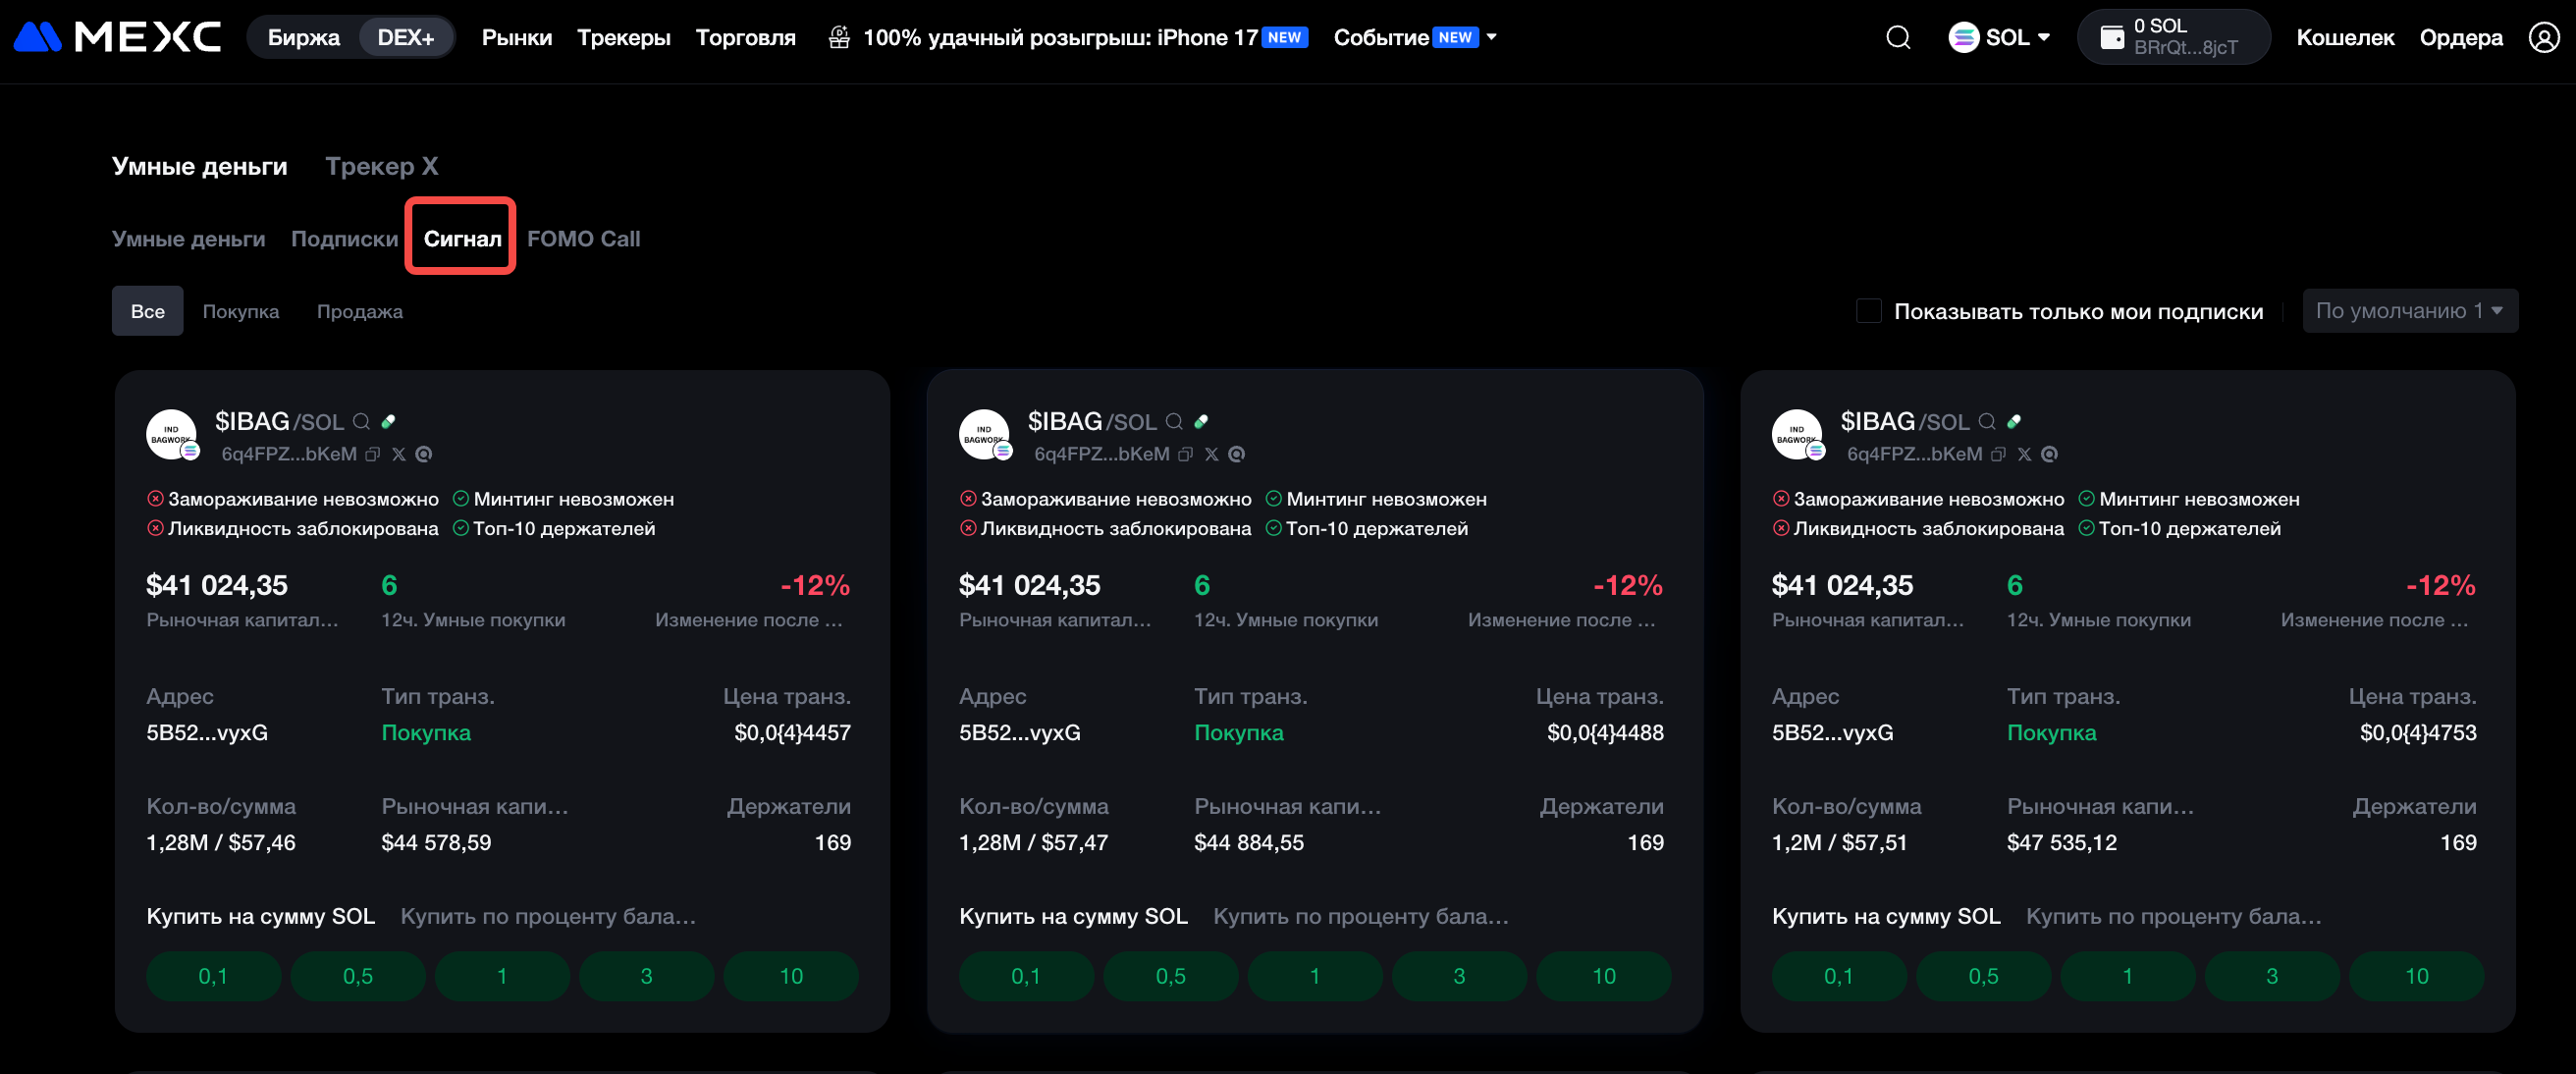This screenshot has height=1074, width=2576.
Task: Open the 'По умолчанию 1' dropdown
Action: click(x=2408, y=311)
